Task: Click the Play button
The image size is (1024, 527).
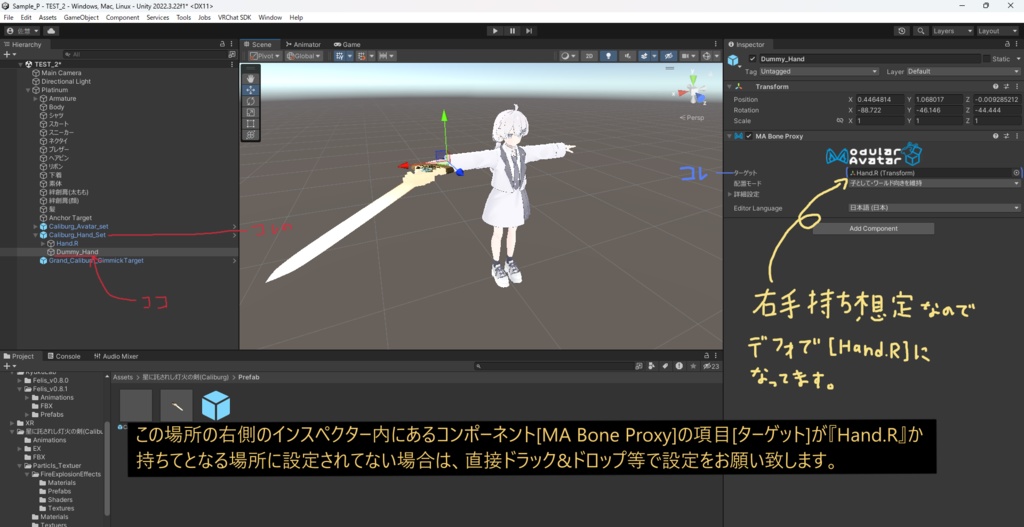Action: (495, 31)
